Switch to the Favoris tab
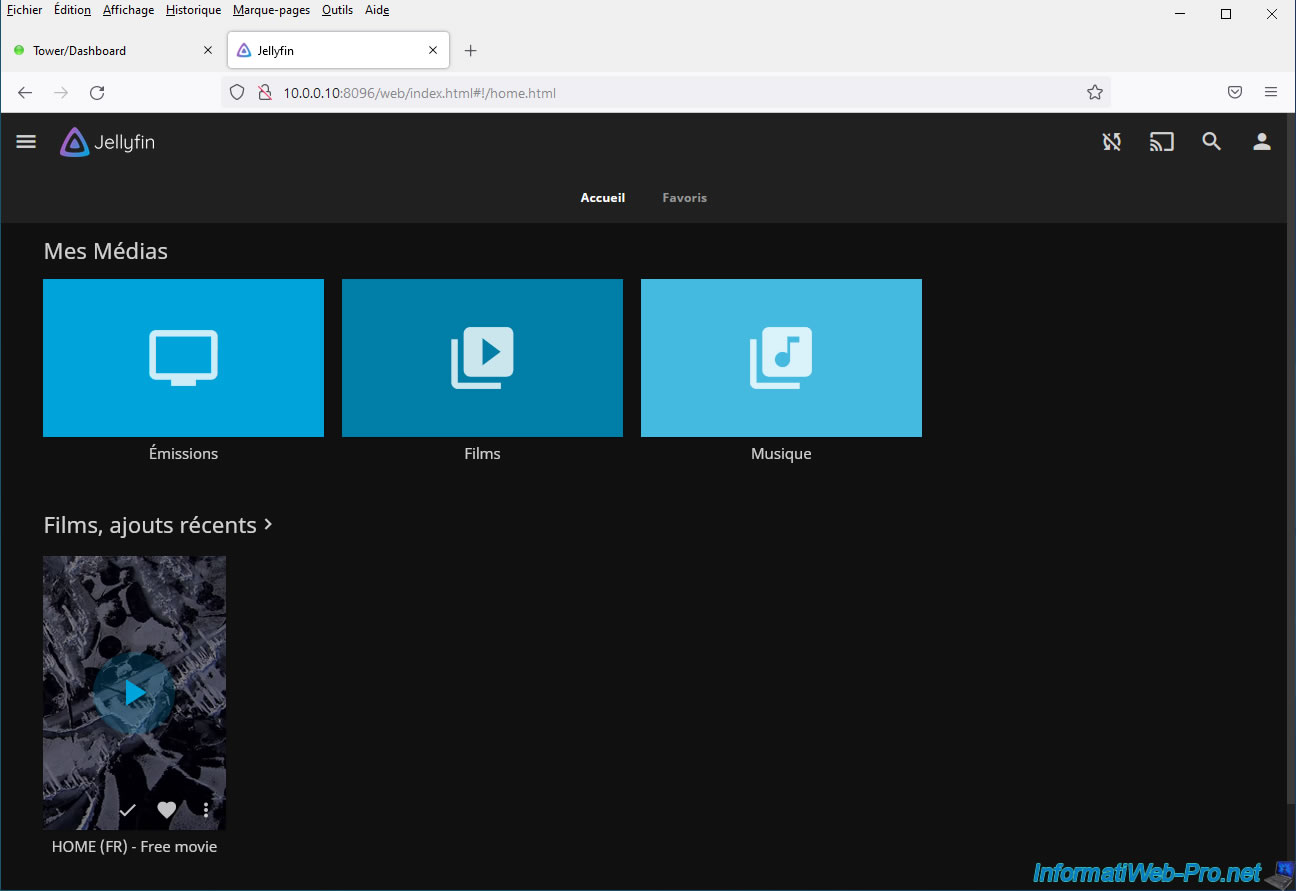Viewport: 1296px width, 891px height. [684, 198]
